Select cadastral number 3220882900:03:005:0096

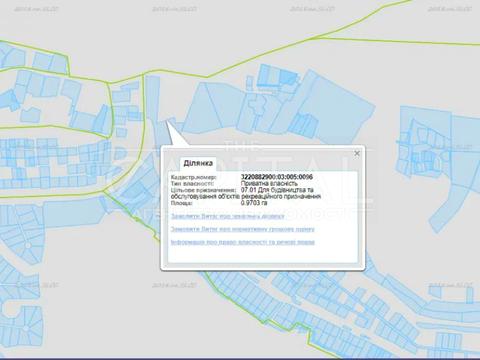coord(277,177)
